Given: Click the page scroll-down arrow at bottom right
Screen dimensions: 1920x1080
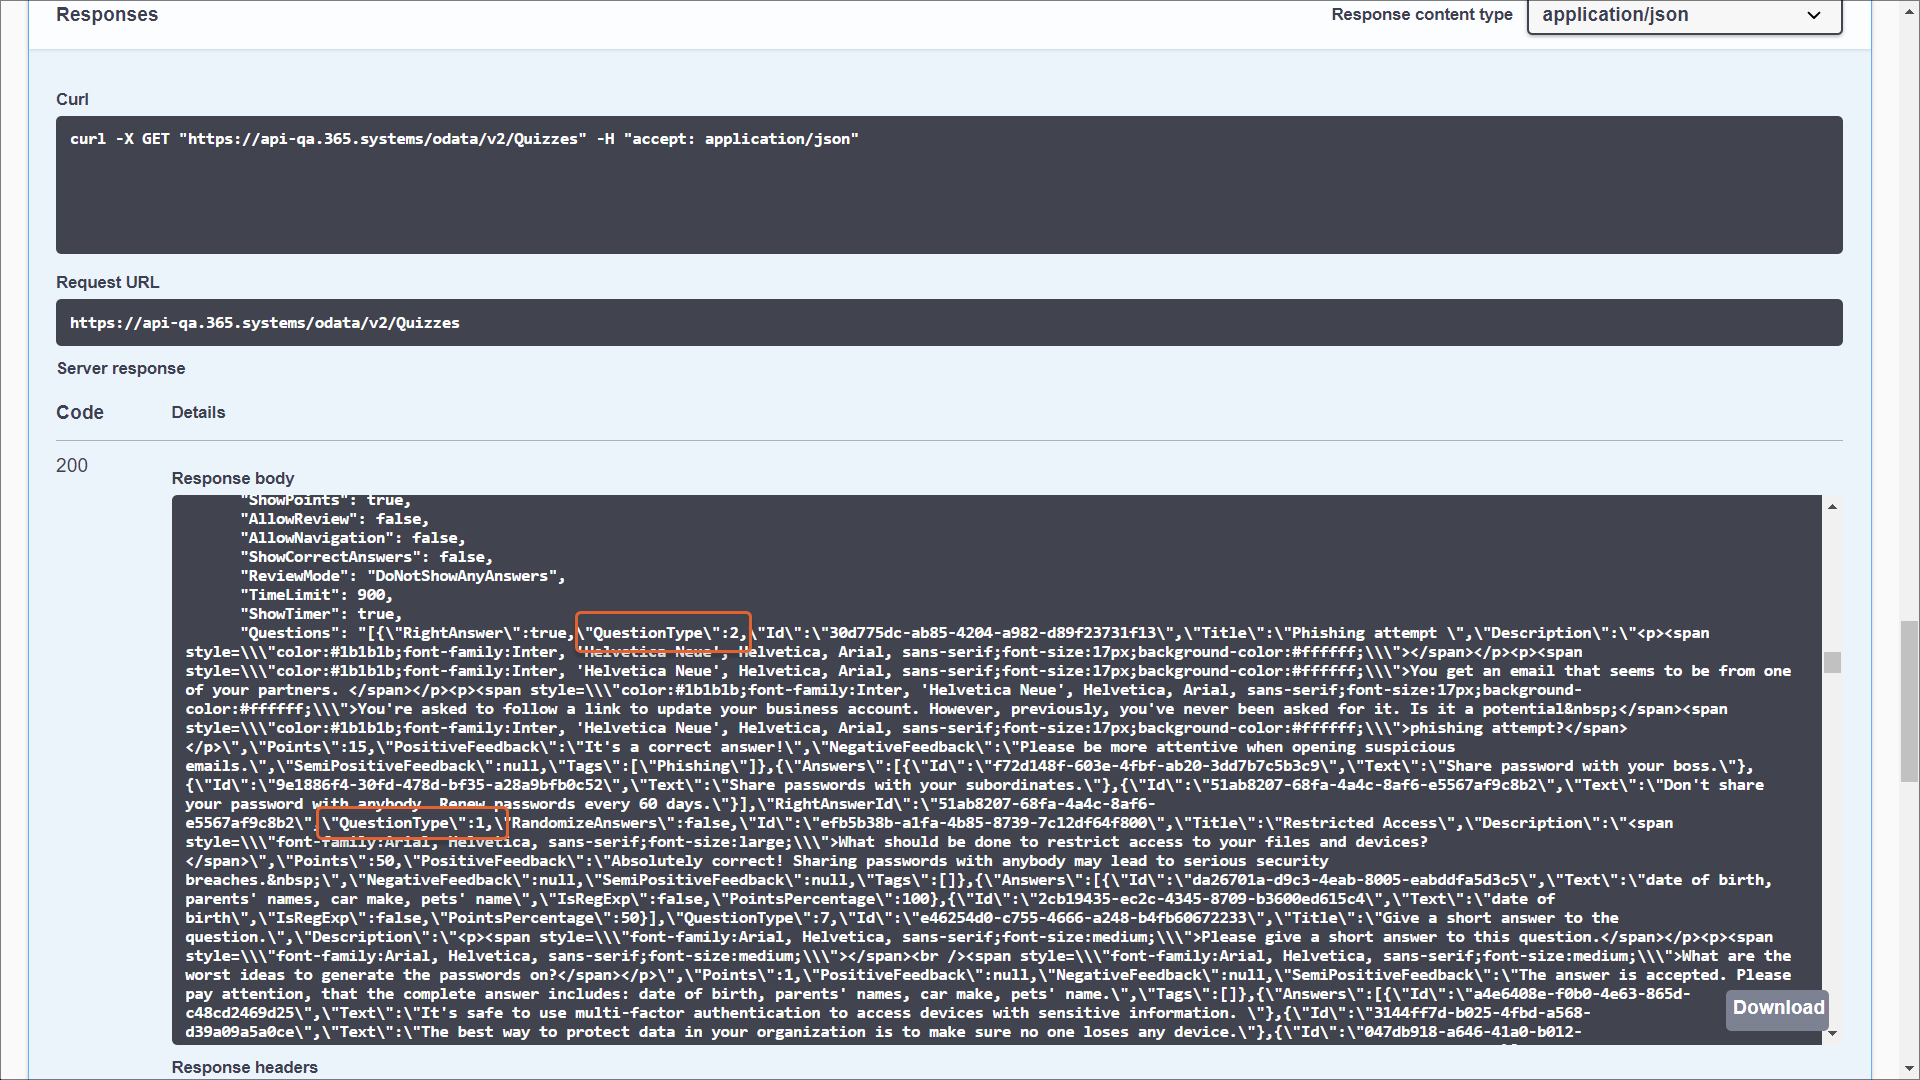Looking at the screenshot, I should click(x=1909, y=1069).
